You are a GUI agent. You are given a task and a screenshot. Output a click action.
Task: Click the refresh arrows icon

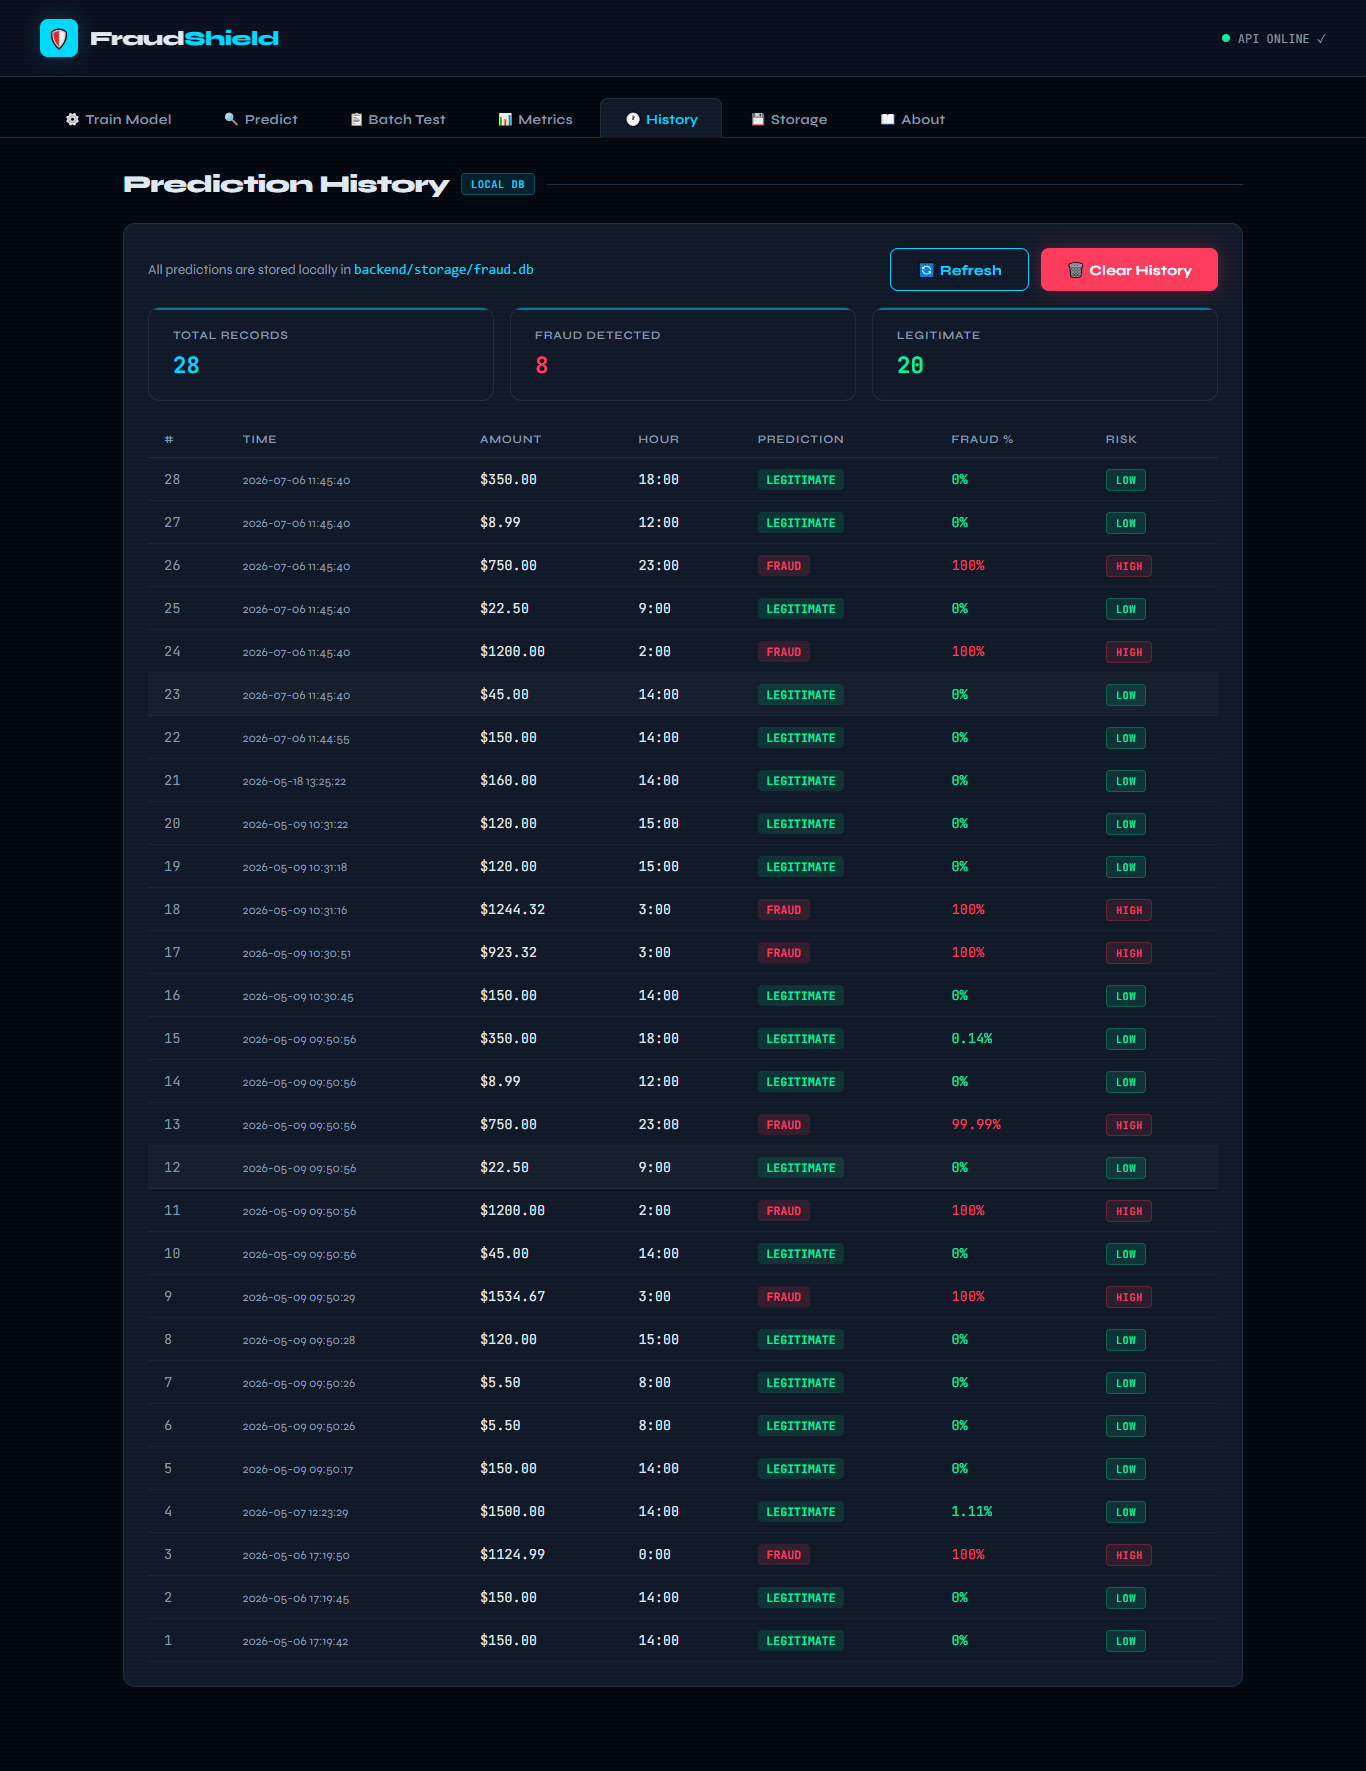pos(926,270)
